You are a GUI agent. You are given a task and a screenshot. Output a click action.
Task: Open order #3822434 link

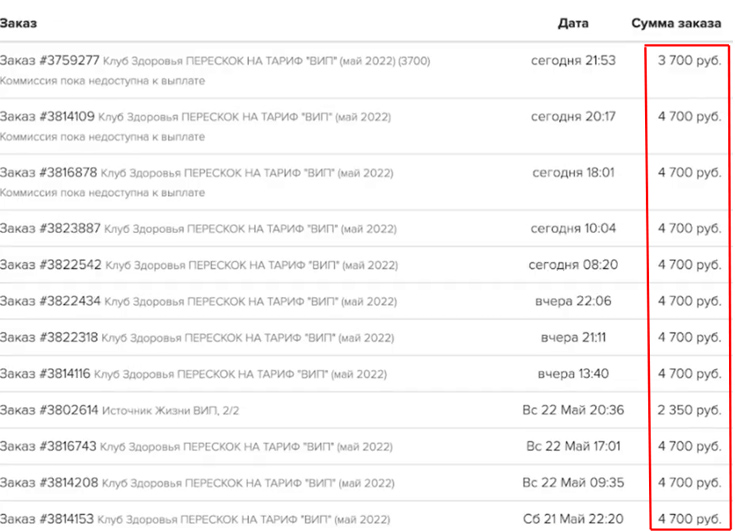tap(50, 301)
